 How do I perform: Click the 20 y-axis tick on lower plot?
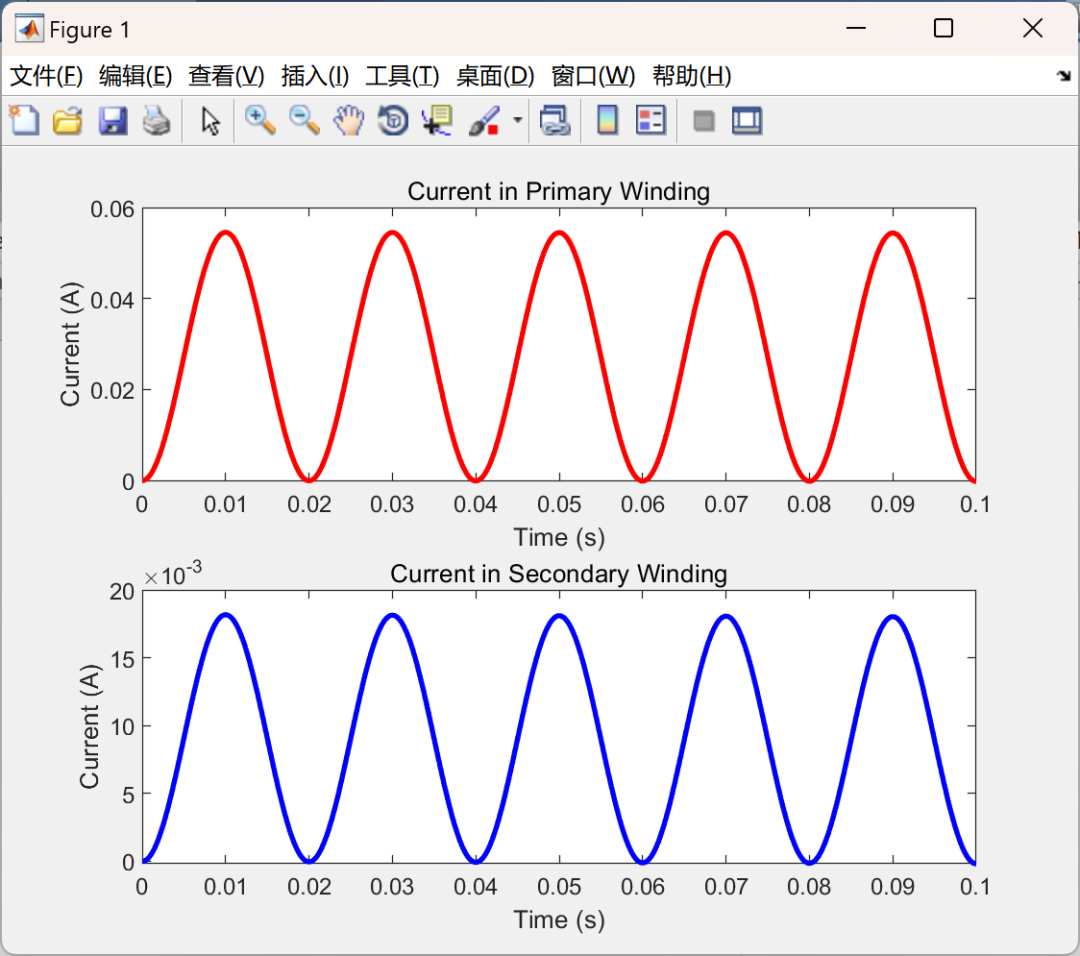122,592
